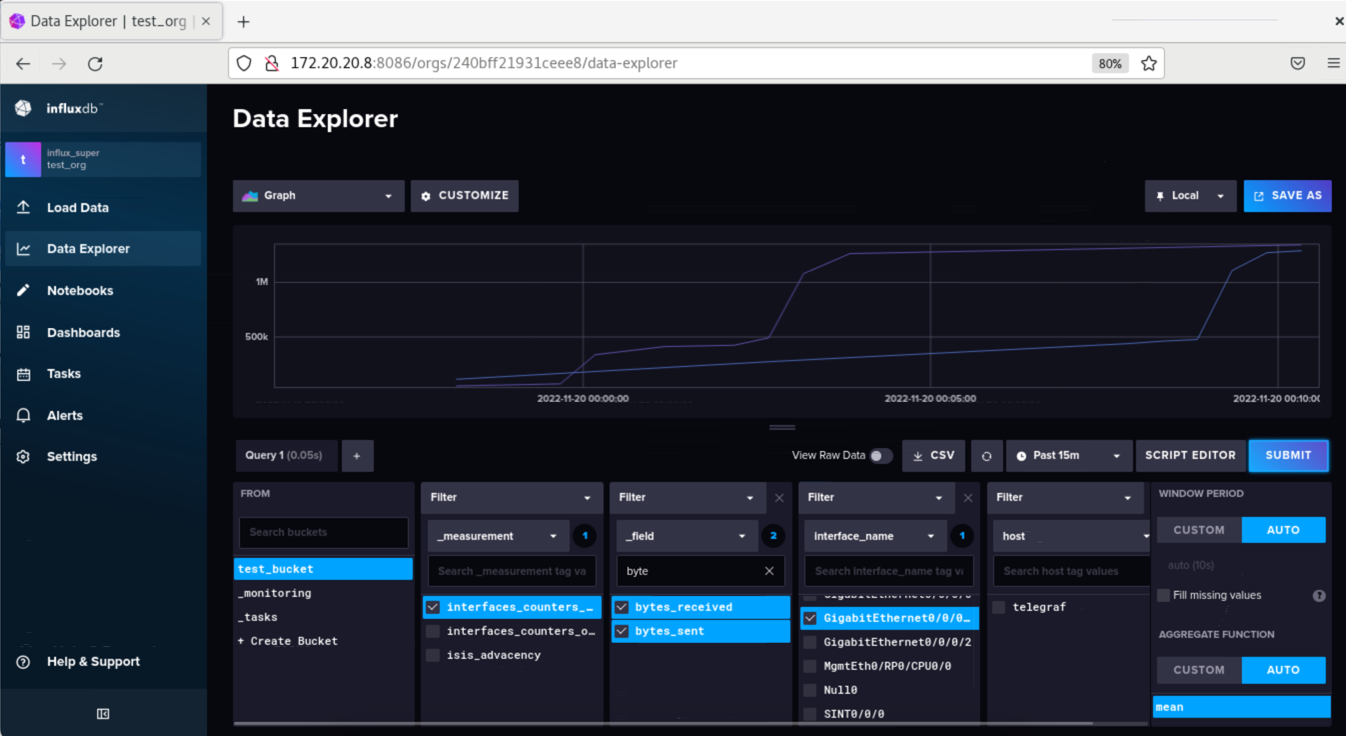Image resolution: width=1347 pixels, height=736 pixels.
Task: Click + Create Bucket
Action: 288,641
